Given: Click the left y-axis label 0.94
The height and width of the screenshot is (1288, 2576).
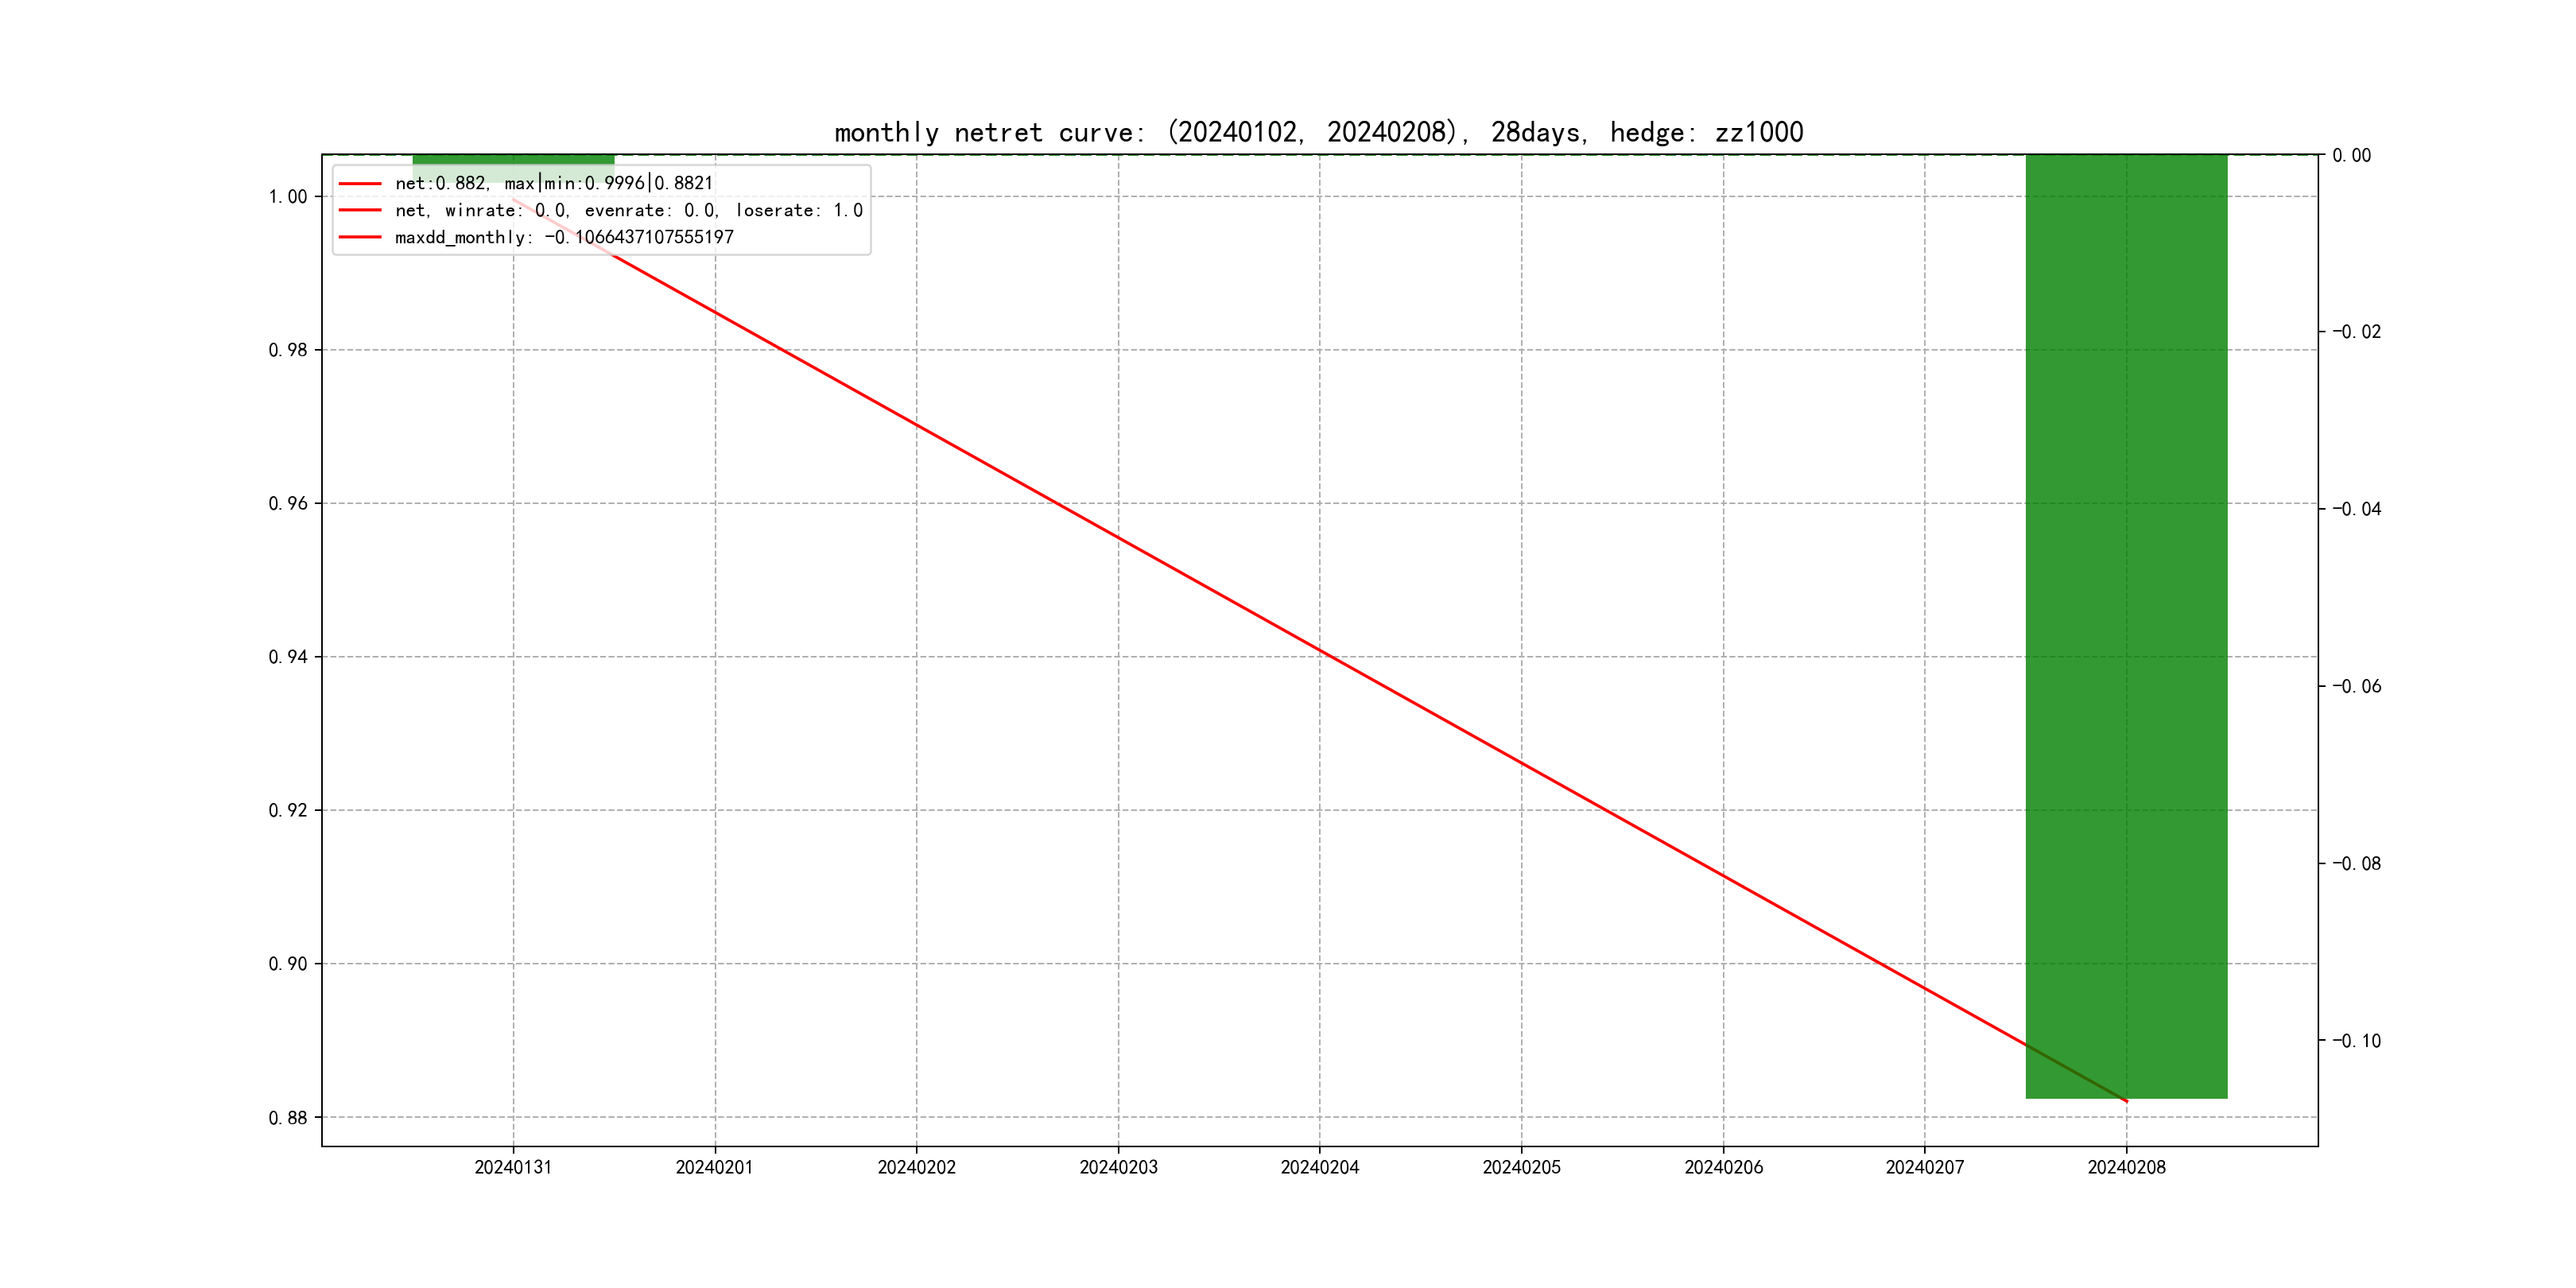Looking at the screenshot, I should [288, 657].
